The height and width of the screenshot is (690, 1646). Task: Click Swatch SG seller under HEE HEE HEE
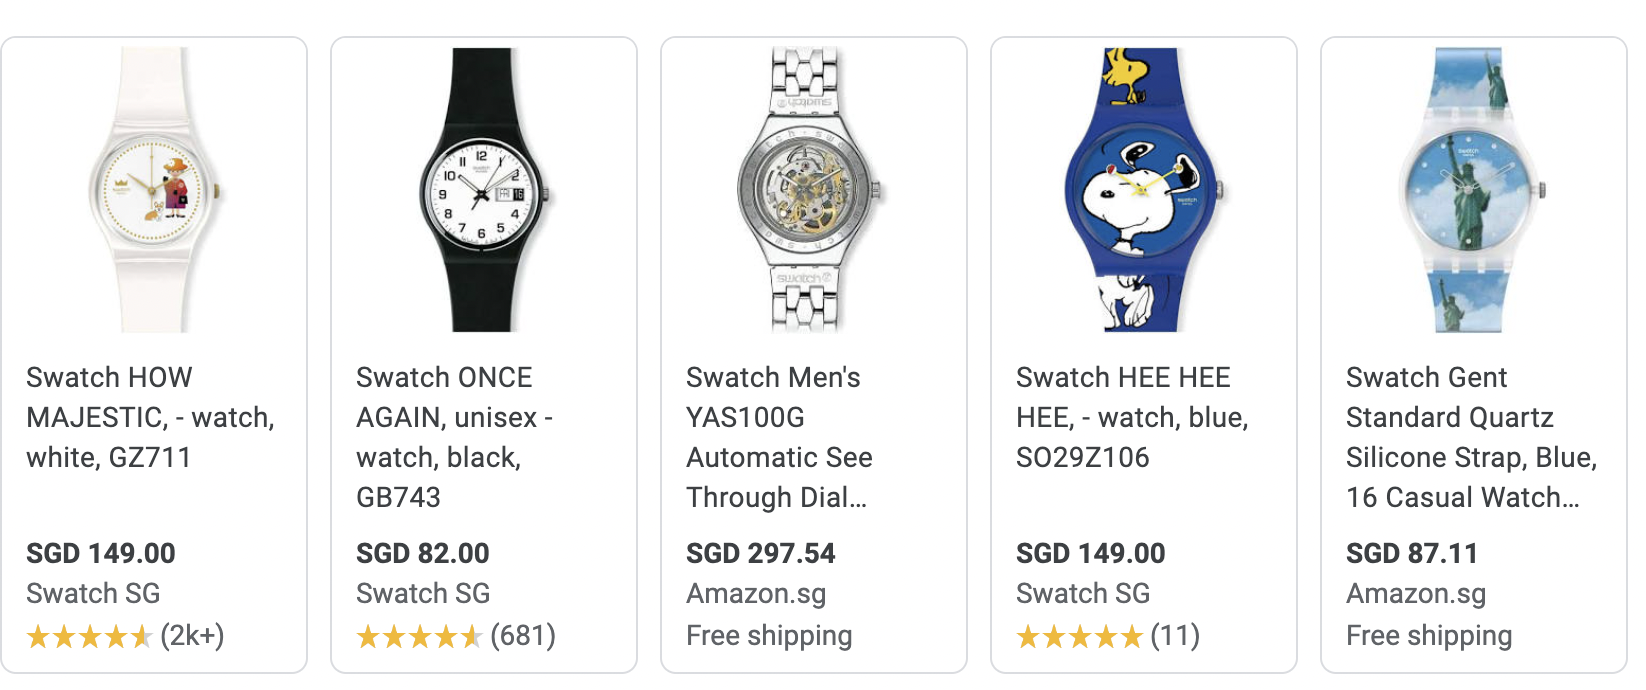pos(1083,593)
